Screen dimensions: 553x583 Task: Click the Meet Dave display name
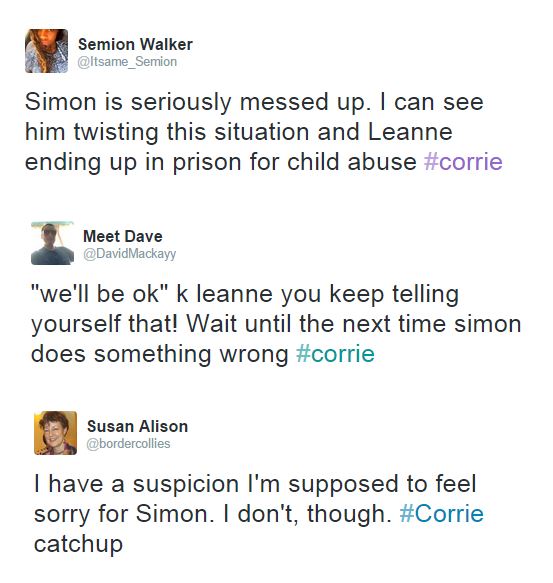tap(123, 236)
